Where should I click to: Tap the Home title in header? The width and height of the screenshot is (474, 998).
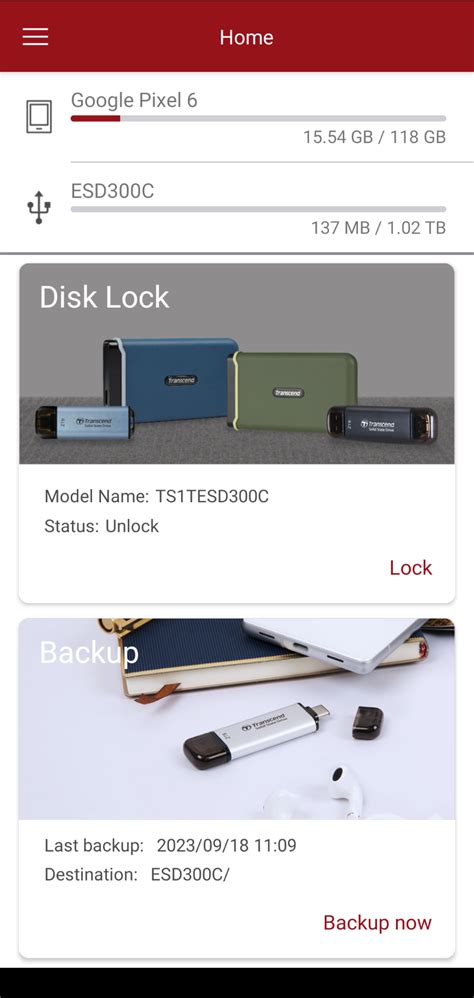click(246, 37)
